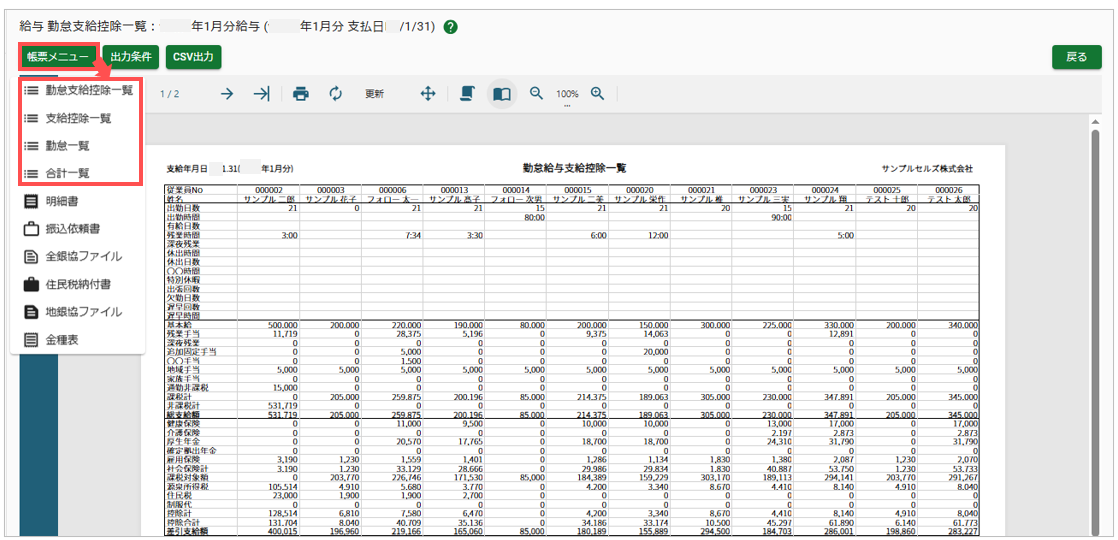Image resolution: width=1118 pixels, height=540 pixels.
Task: Click the 出力条件 button
Action: point(130,57)
